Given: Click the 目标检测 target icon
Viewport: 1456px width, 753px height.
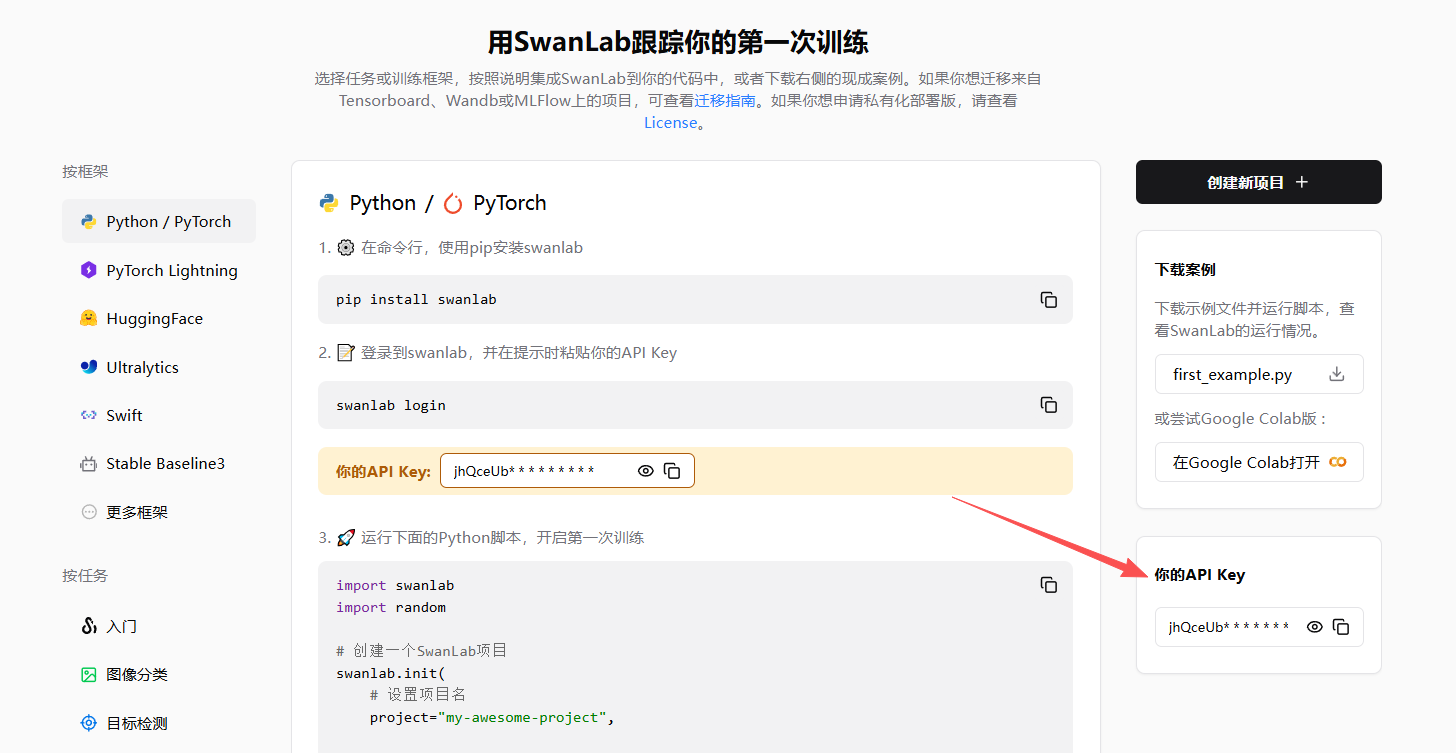Looking at the screenshot, I should [88, 723].
